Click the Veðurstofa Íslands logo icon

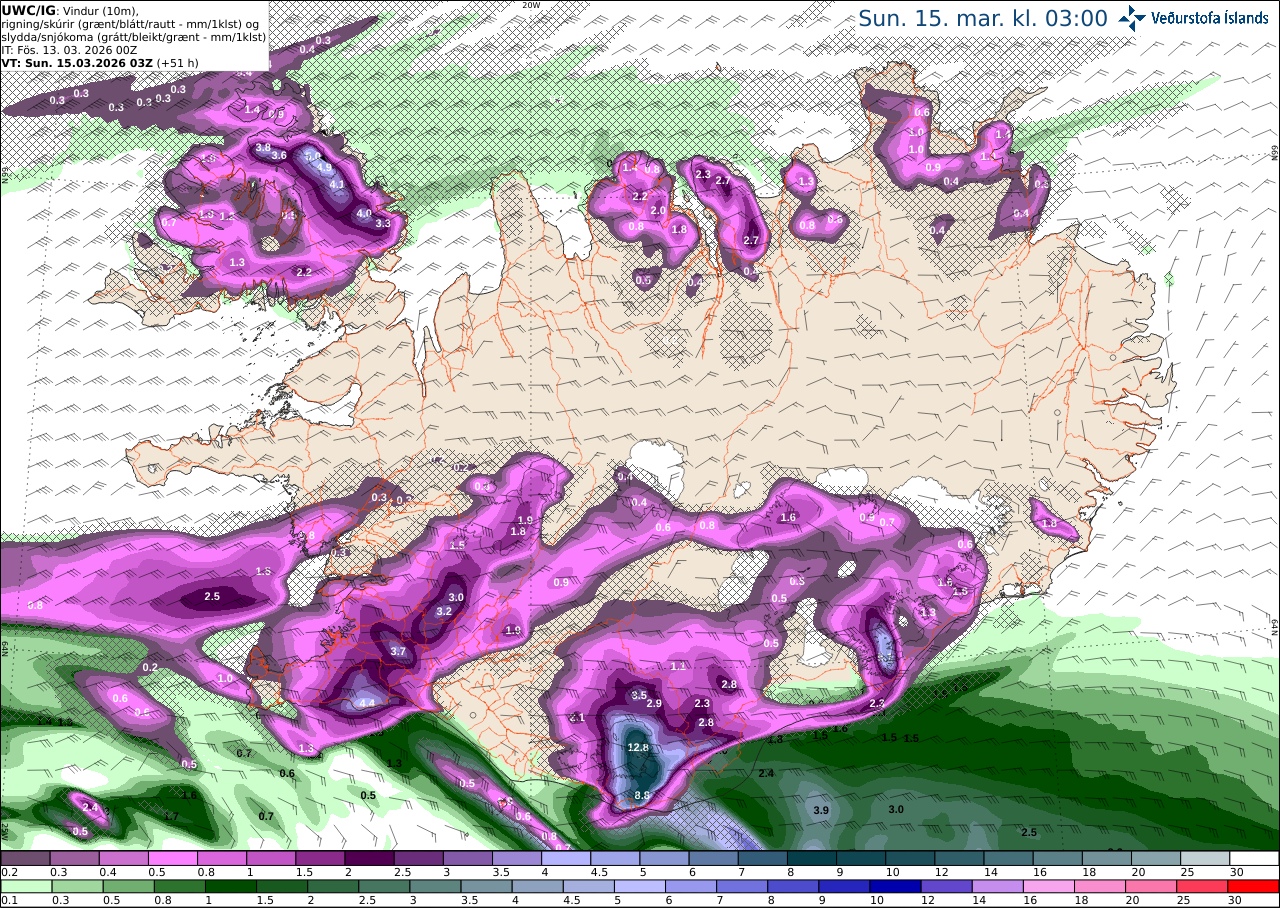[x=1132, y=18]
